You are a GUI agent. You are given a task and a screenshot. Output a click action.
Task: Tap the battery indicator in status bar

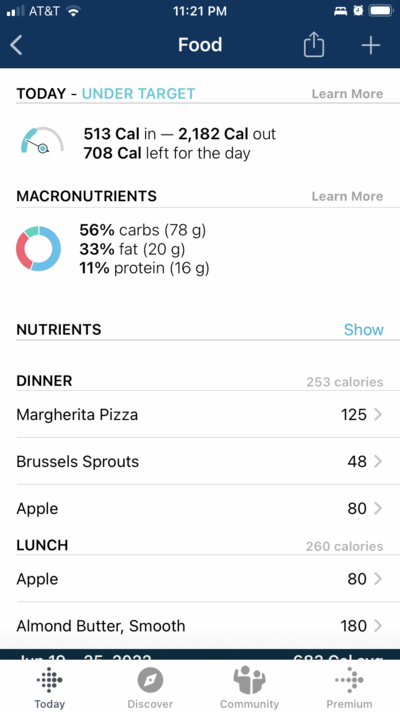click(x=381, y=11)
